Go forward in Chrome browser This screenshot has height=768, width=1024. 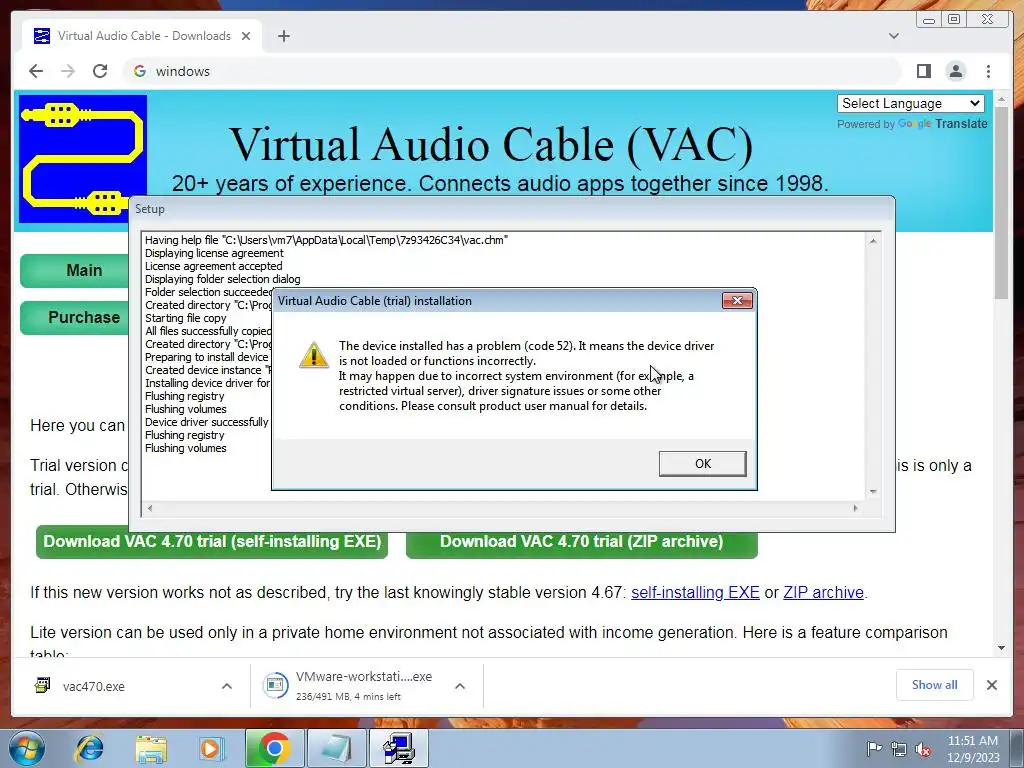tap(68, 71)
